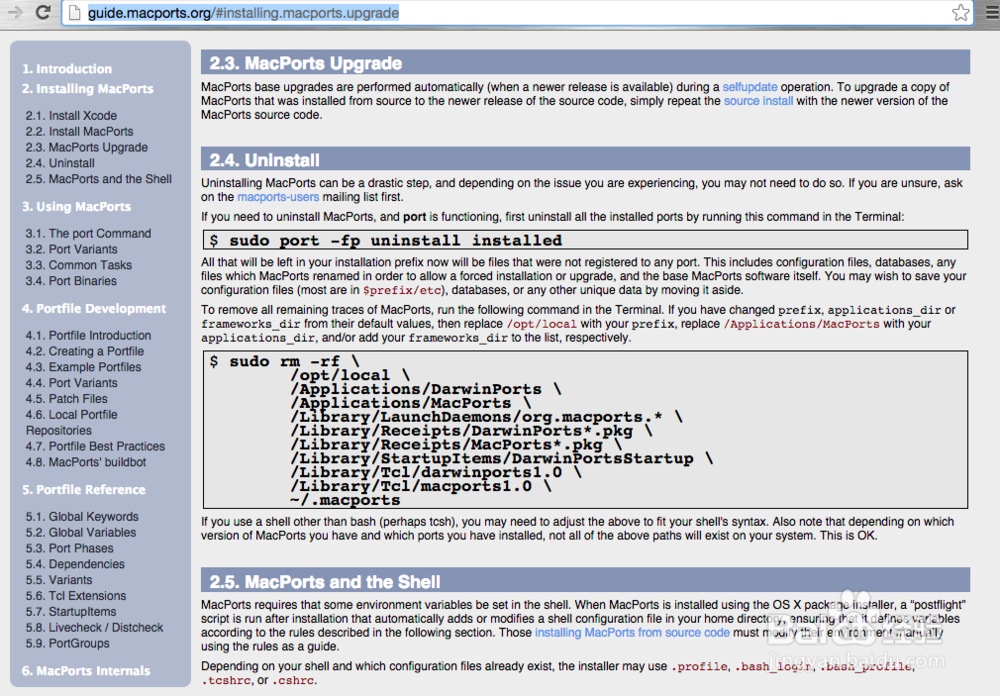This screenshot has height=696, width=1000.
Task: Click the /Applications/DarwinPorts line
Action: (x=425, y=389)
